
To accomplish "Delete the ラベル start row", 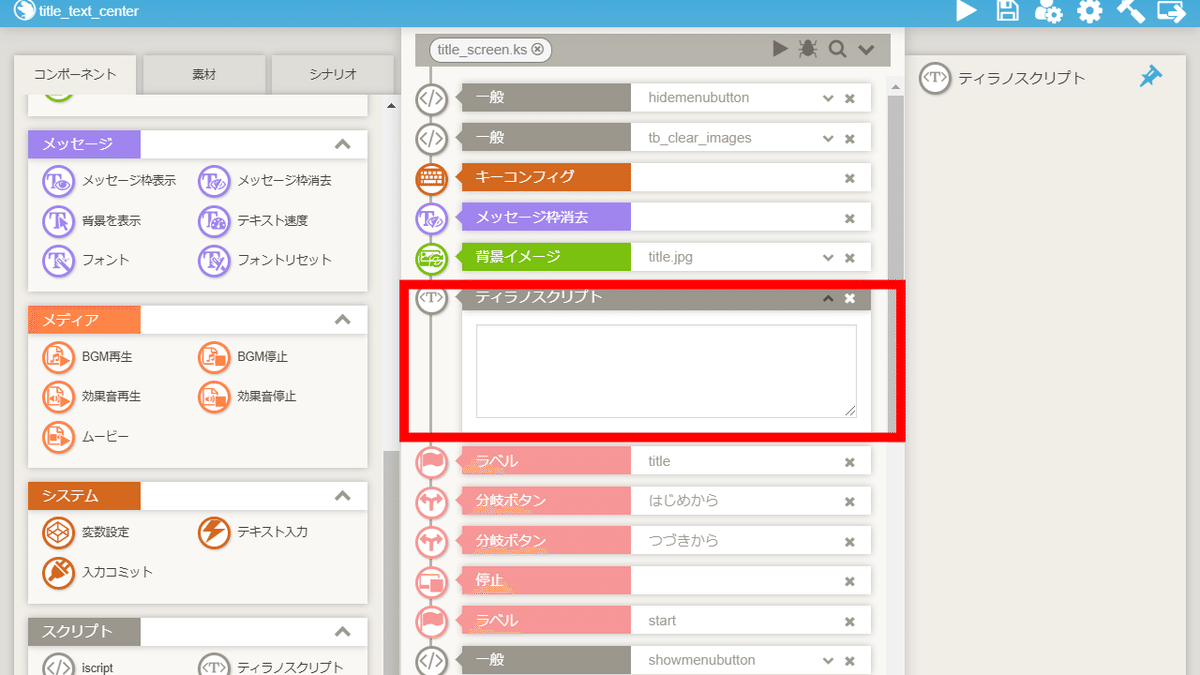I will coord(850,621).
